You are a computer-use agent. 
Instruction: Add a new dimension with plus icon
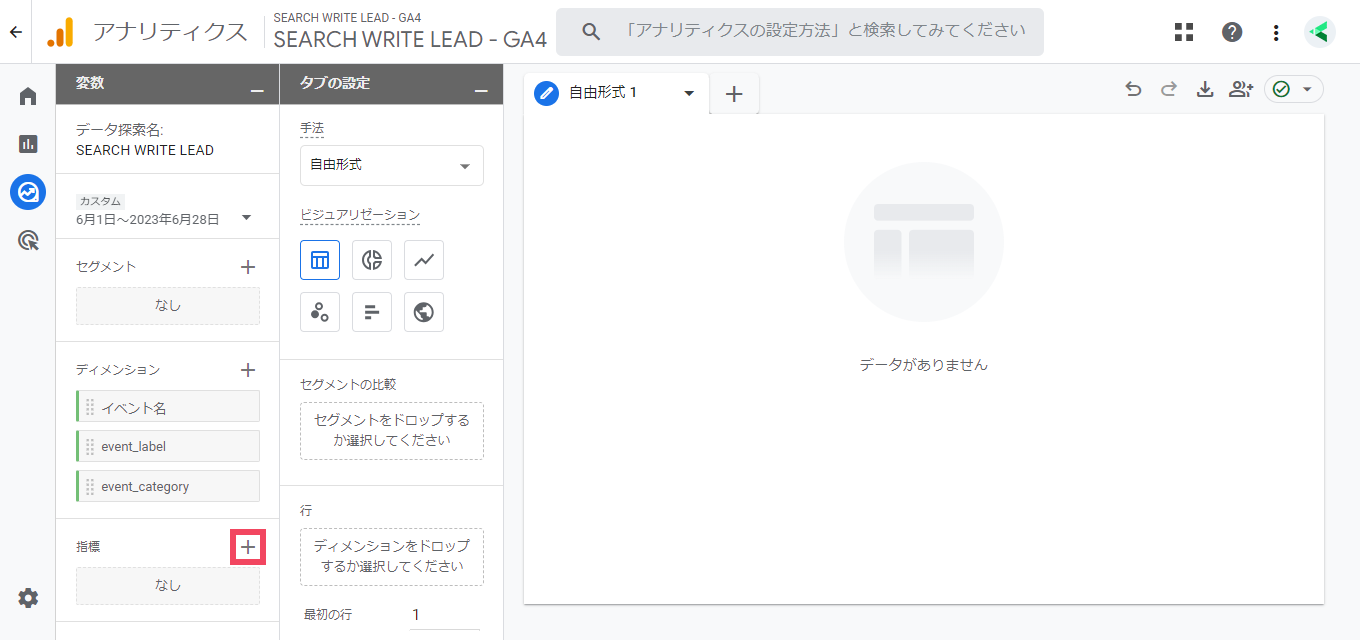point(248,370)
